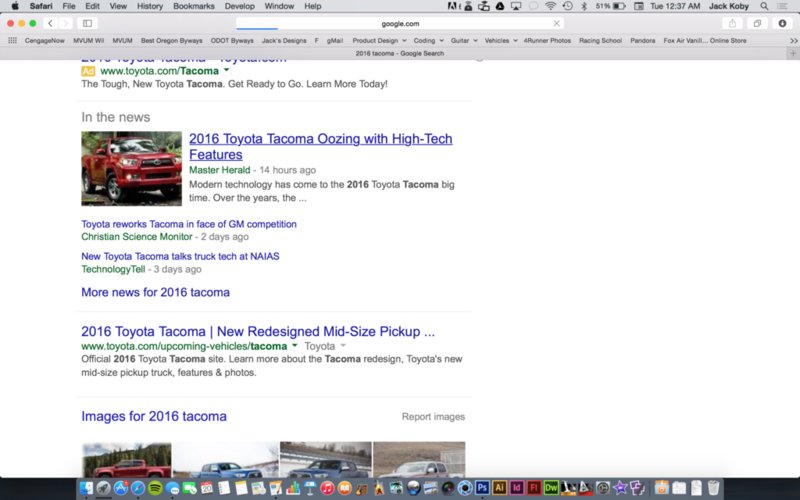Show hidden bookmarks with the double chevron
Screen dimensions: 800x500
[x=793, y=40]
